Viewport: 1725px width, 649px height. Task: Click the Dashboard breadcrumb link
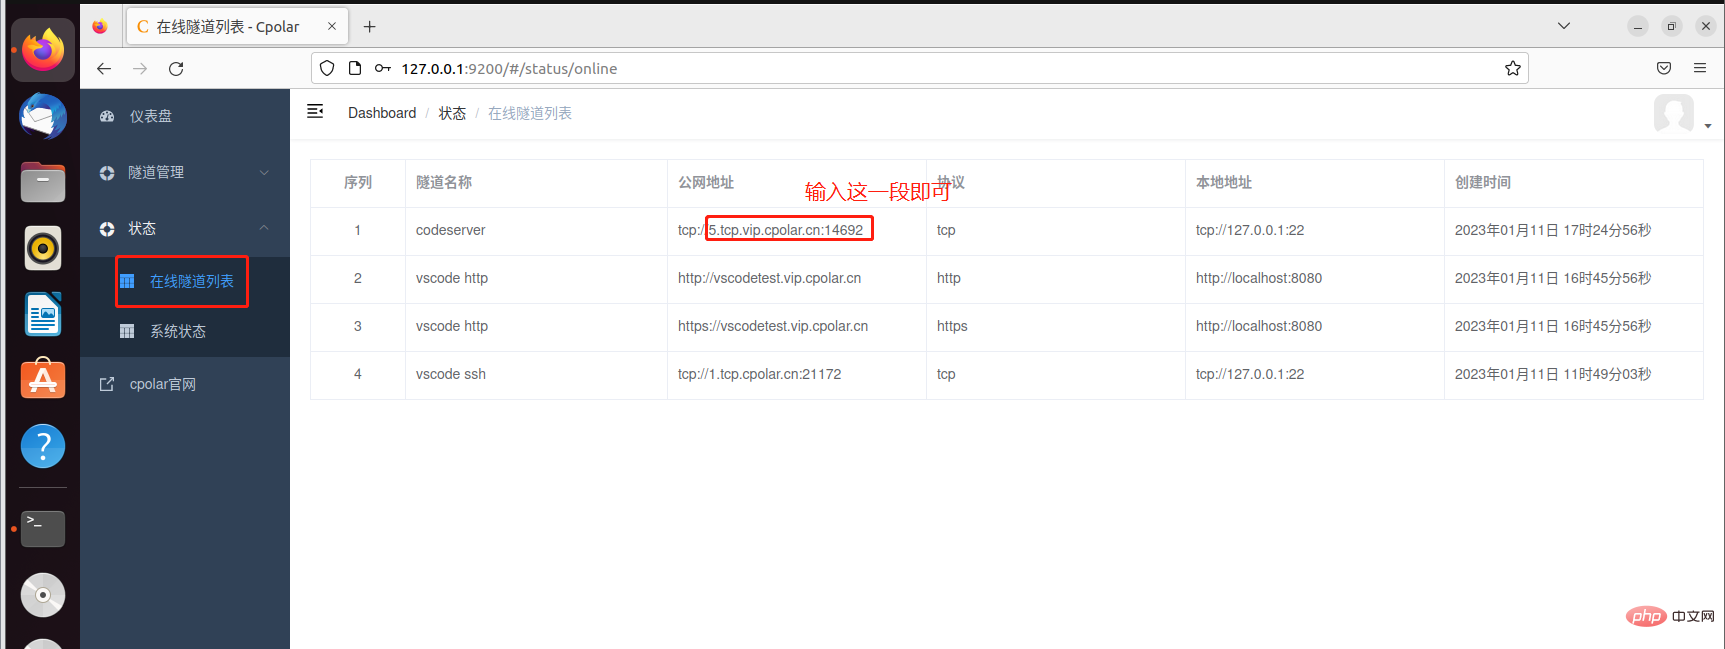coord(382,113)
